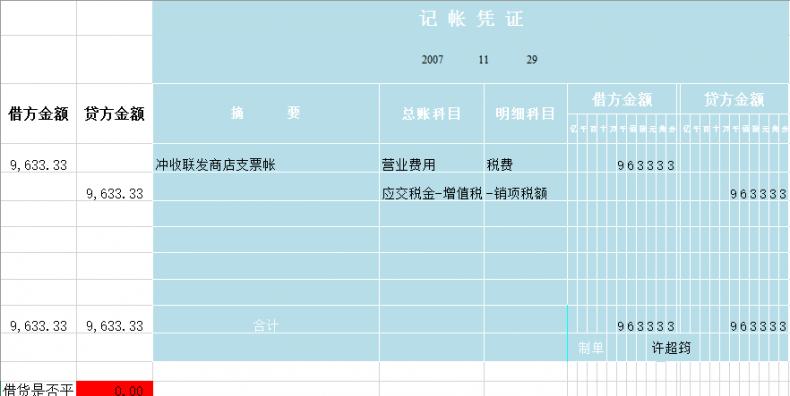The width and height of the screenshot is (790, 396).
Task: Click the day 29 date cell
Action: coord(532,59)
